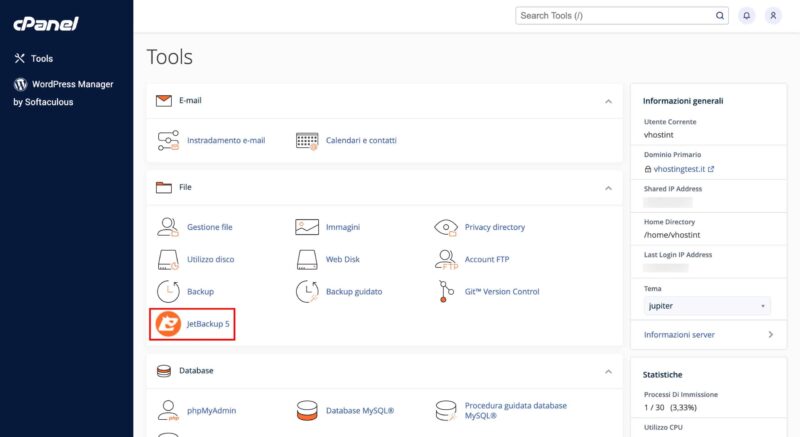Click the Informazioni generali heading

(x=683, y=101)
